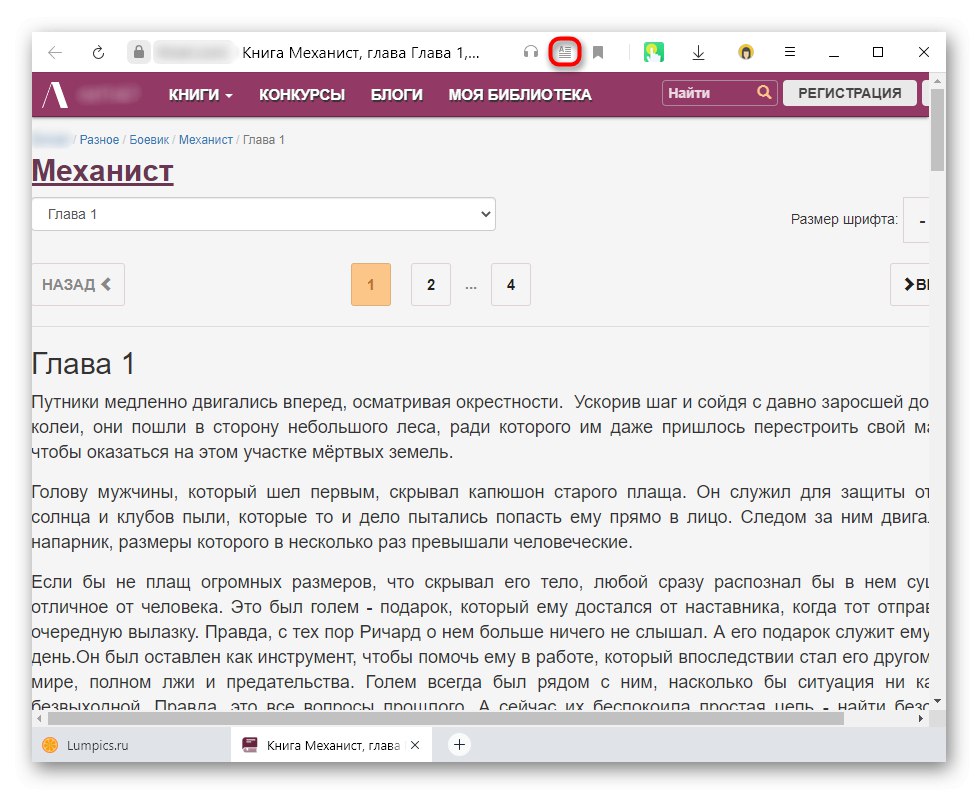Open the downloads arrow icon
The image size is (978, 794).
(x=698, y=51)
